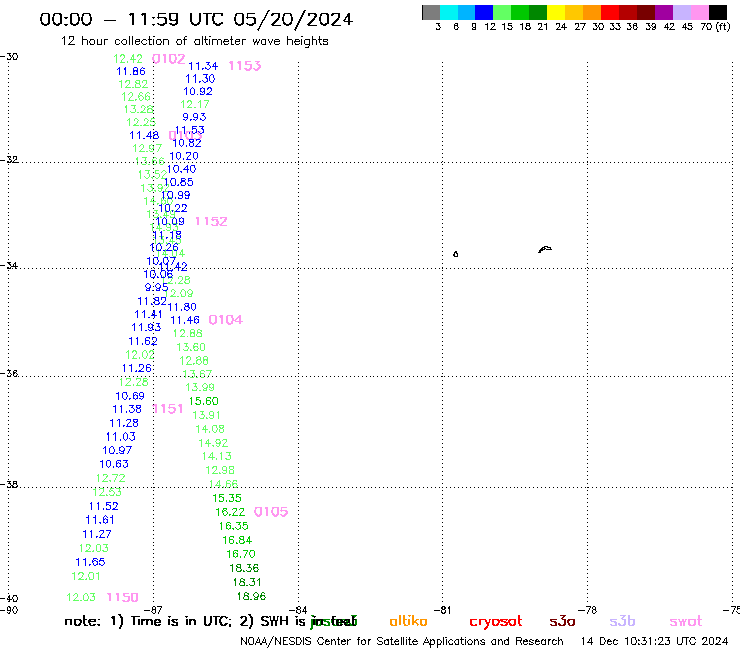Image resolution: width=740 pixels, height=650 pixels.
Task: Click the pink time label '1152'
Action: (x=211, y=221)
